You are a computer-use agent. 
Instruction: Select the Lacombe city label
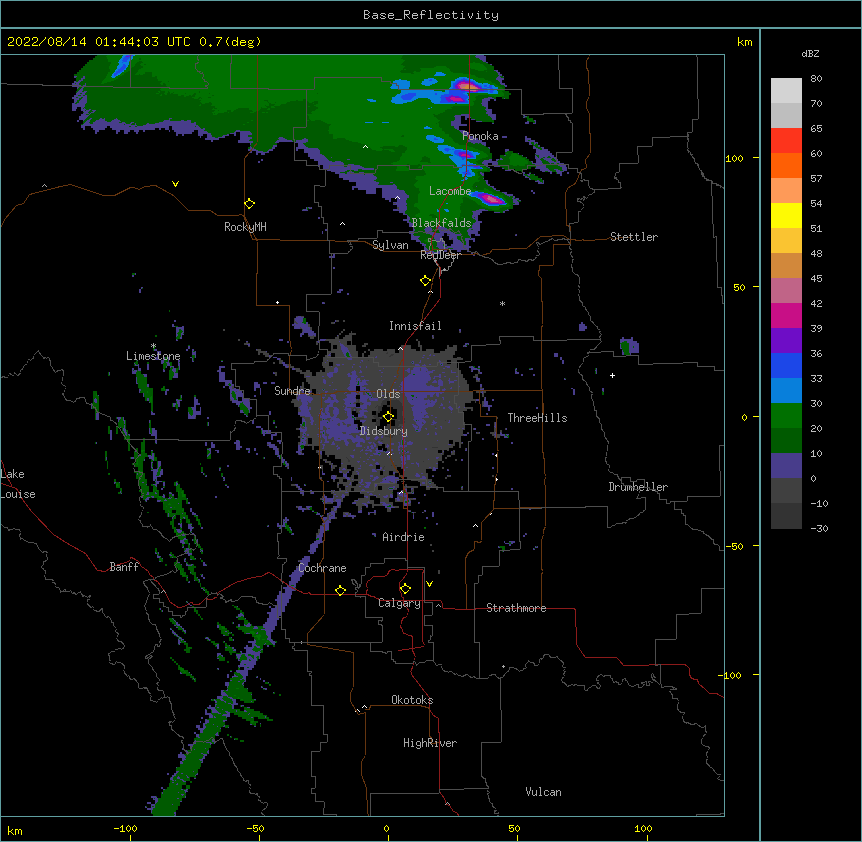pos(450,191)
